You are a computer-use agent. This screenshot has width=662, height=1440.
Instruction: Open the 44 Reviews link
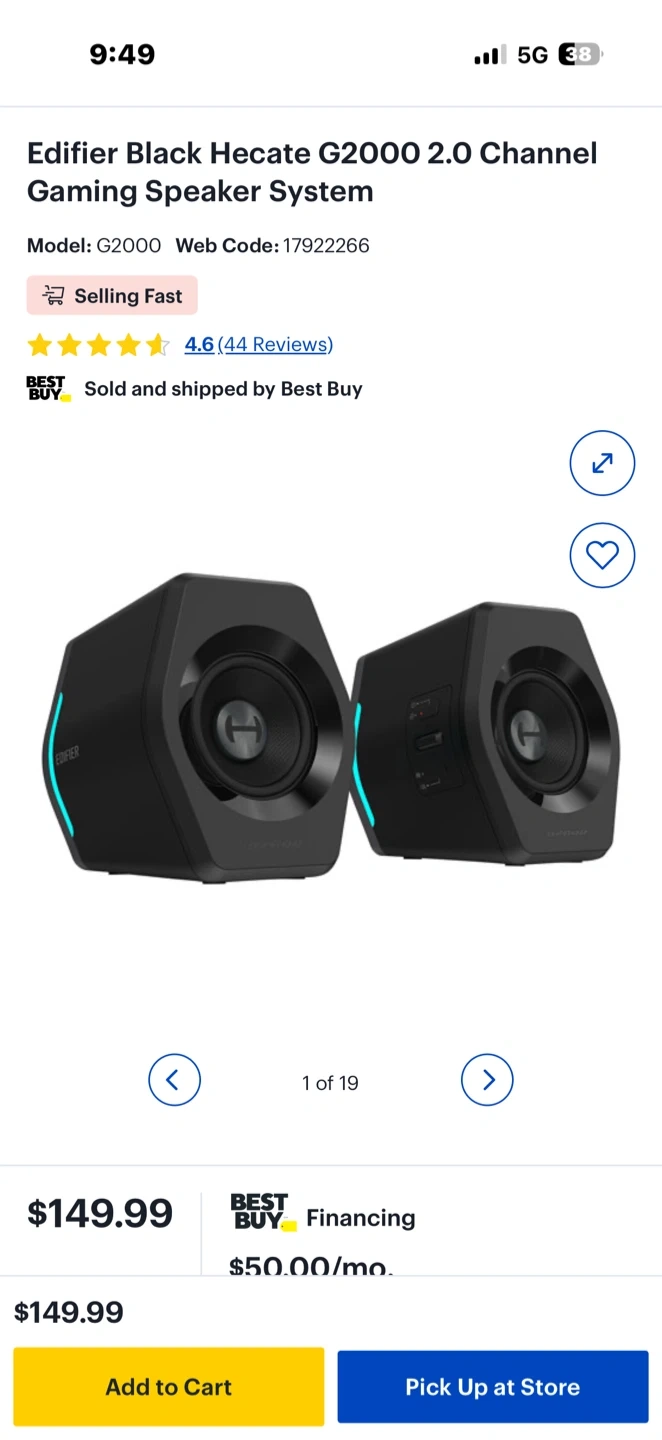click(275, 344)
